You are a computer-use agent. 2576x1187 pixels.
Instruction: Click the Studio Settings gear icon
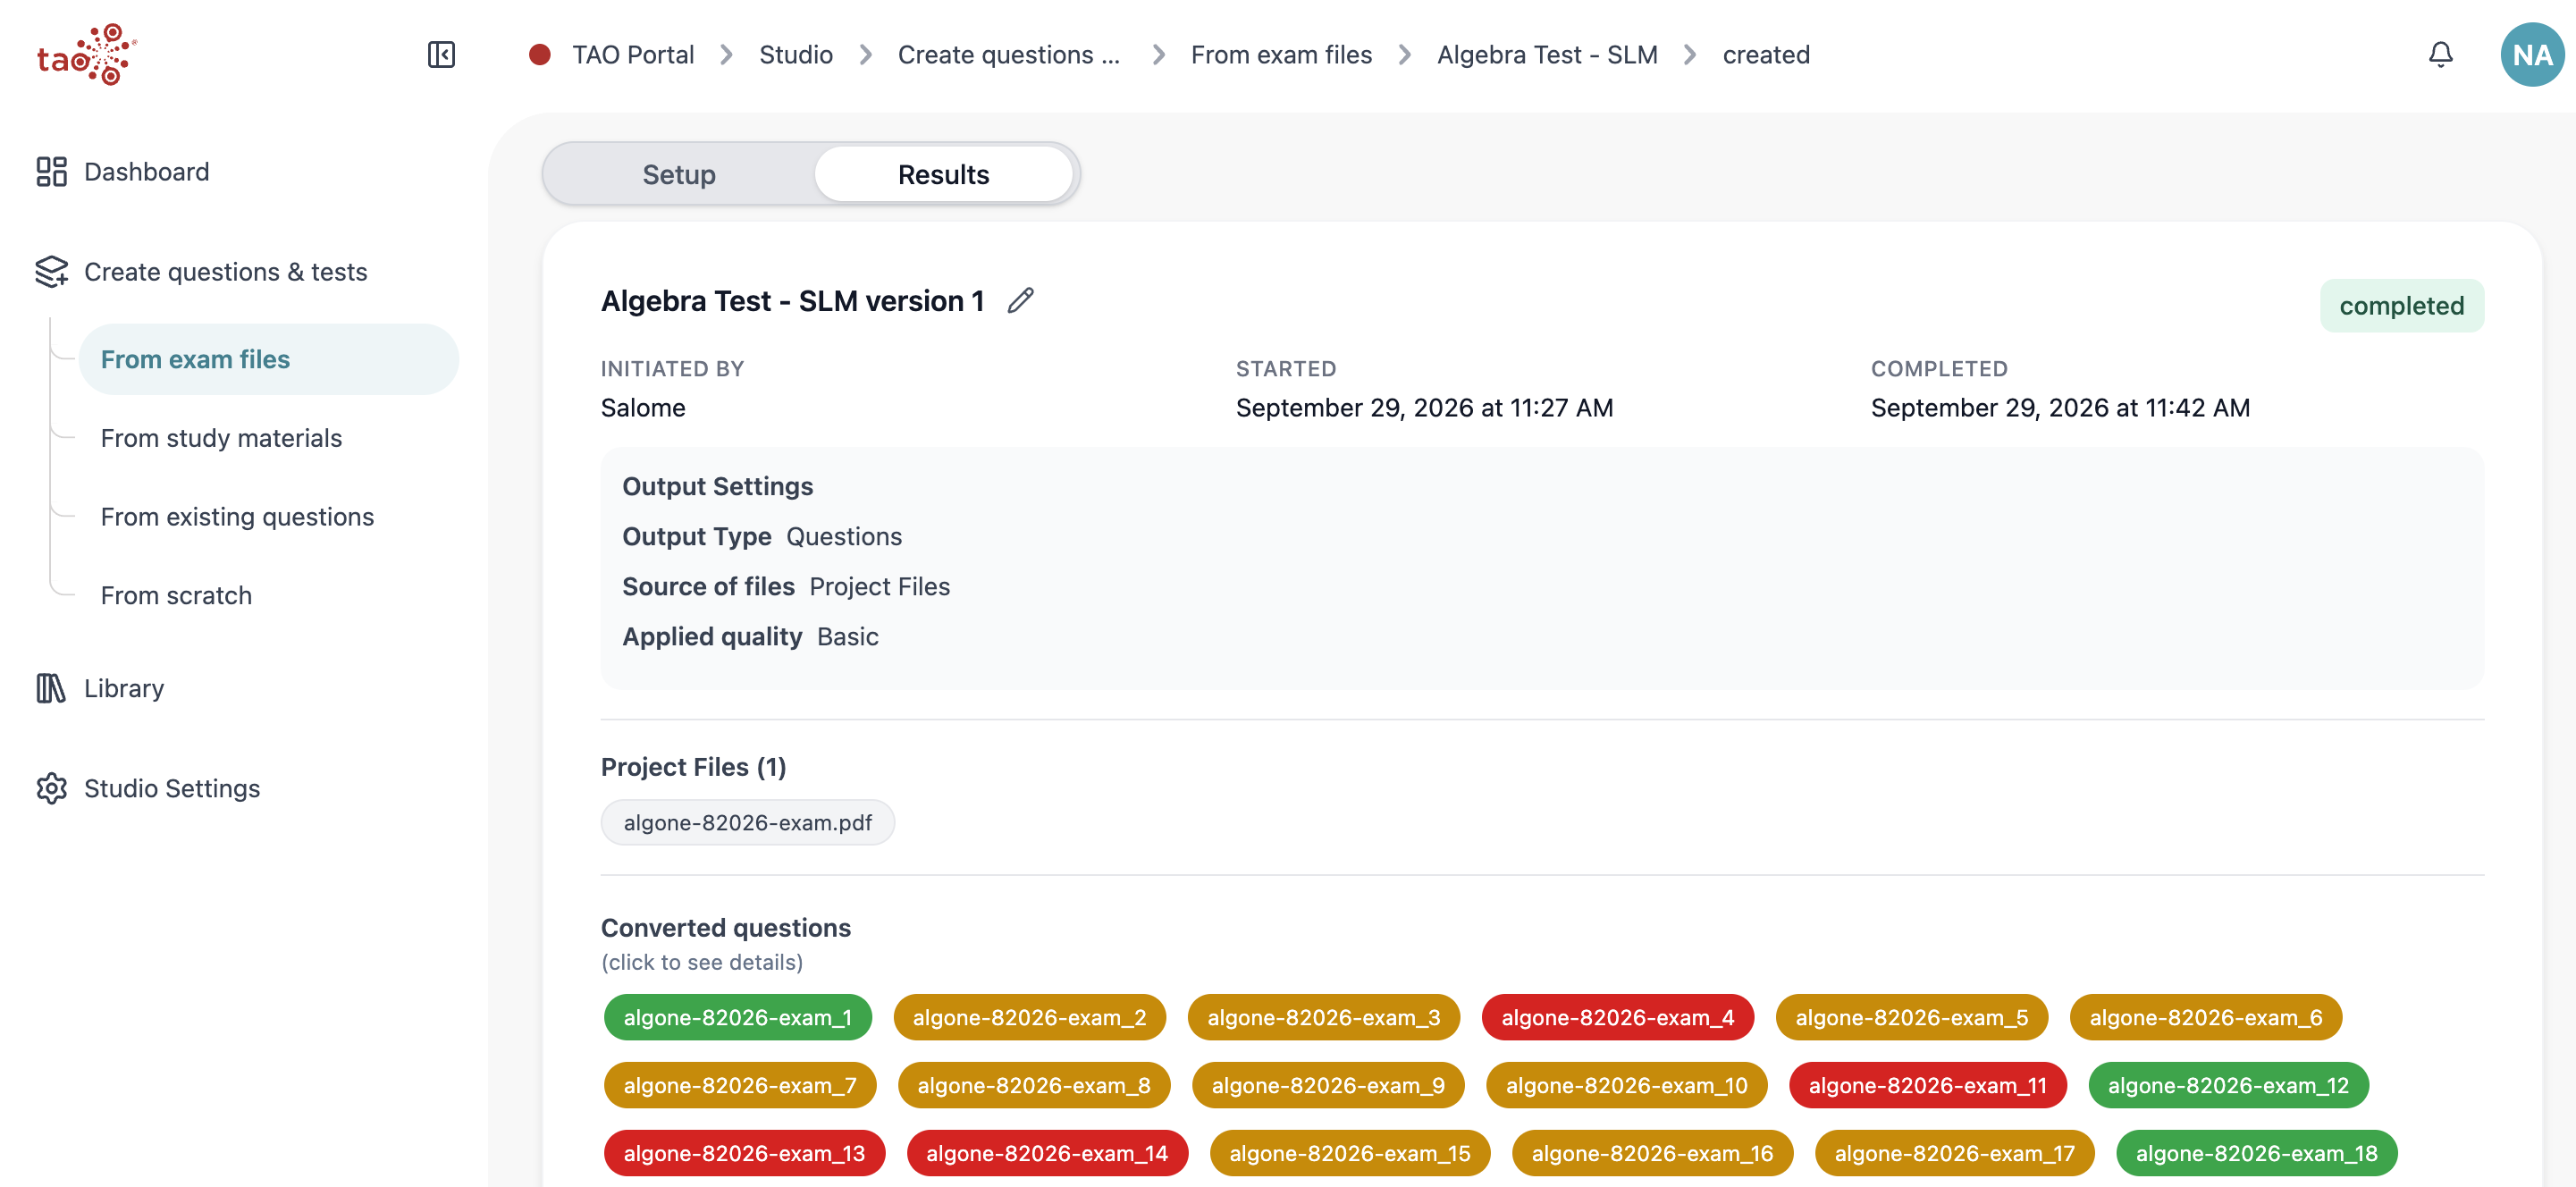[51, 788]
